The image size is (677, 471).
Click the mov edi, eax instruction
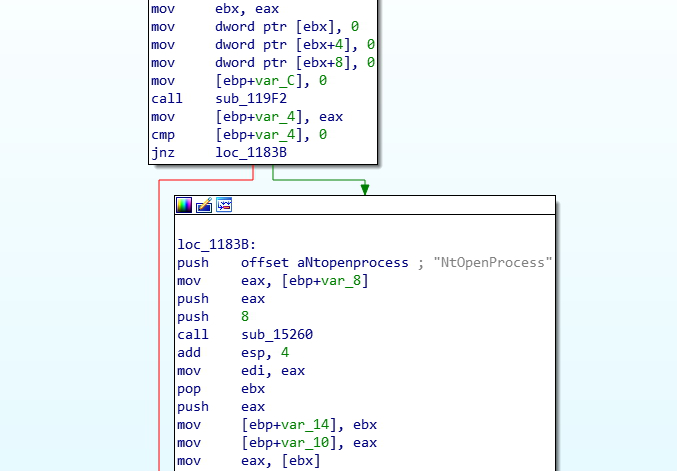coord(240,370)
